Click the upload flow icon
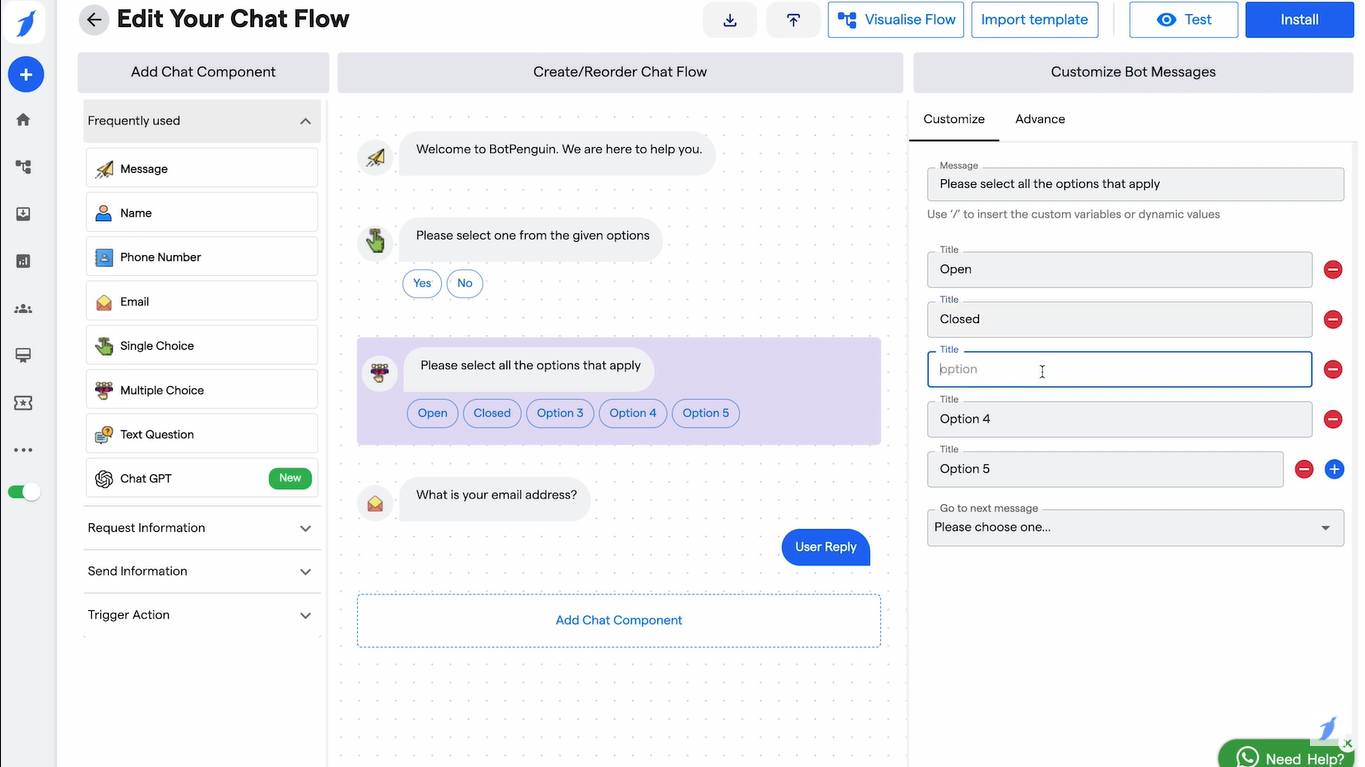Image resolution: width=1365 pixels, height=767 pixels. (x=793, y=19)
